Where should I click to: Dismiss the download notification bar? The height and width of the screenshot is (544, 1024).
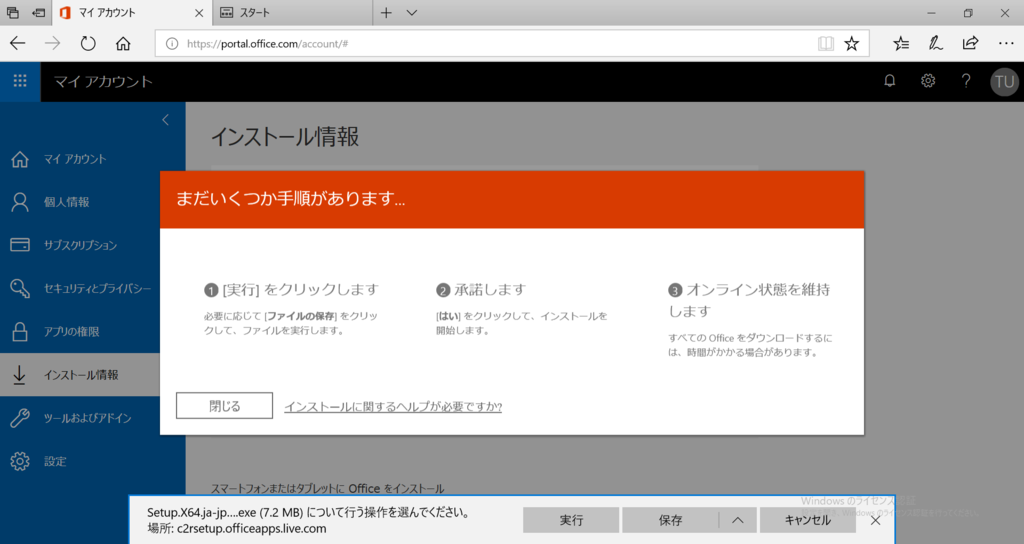pos(875,520)
